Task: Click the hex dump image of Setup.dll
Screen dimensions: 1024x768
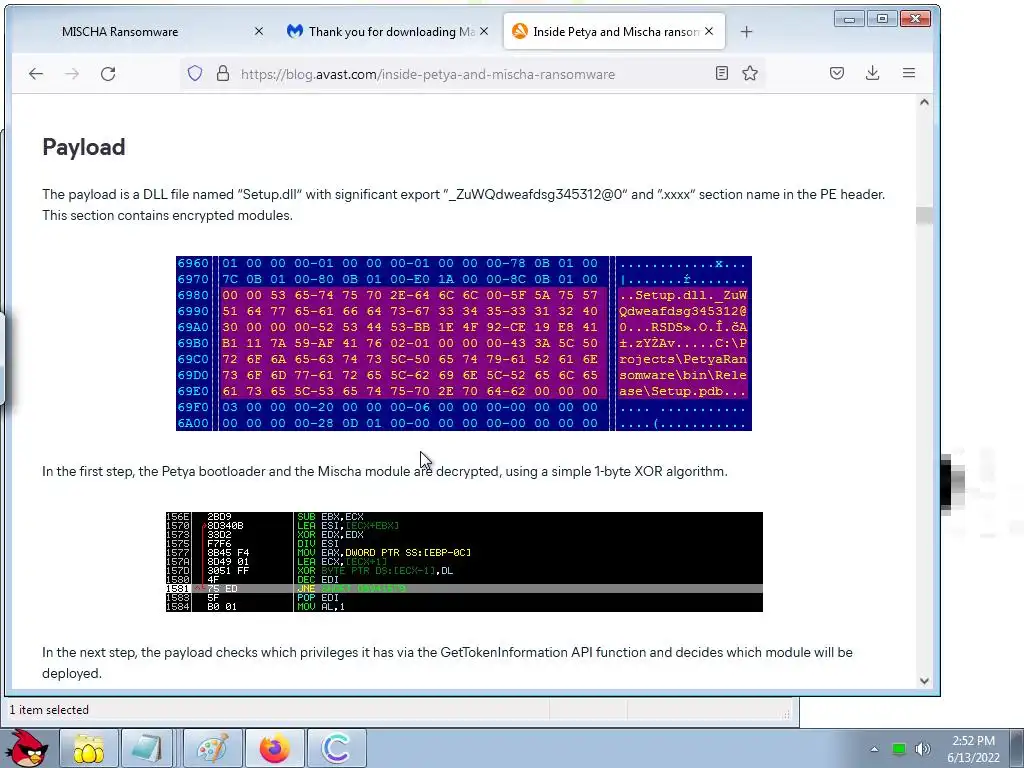Action: [464, 344]
